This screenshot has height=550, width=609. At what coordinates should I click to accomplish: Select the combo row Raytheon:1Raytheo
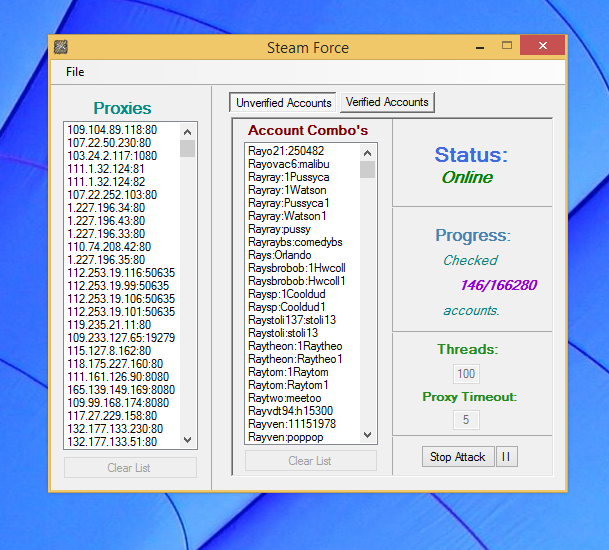pyautogui.click(x=295, y=346)
